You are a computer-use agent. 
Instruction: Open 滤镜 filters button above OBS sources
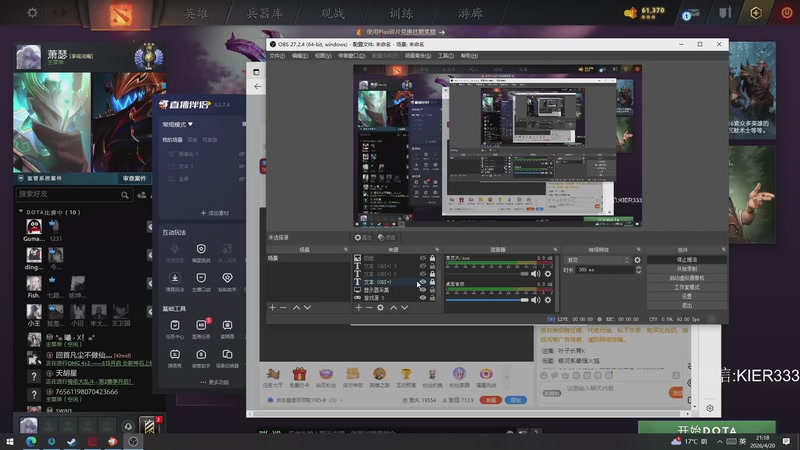pyautogui.click(x=387, y=237)
